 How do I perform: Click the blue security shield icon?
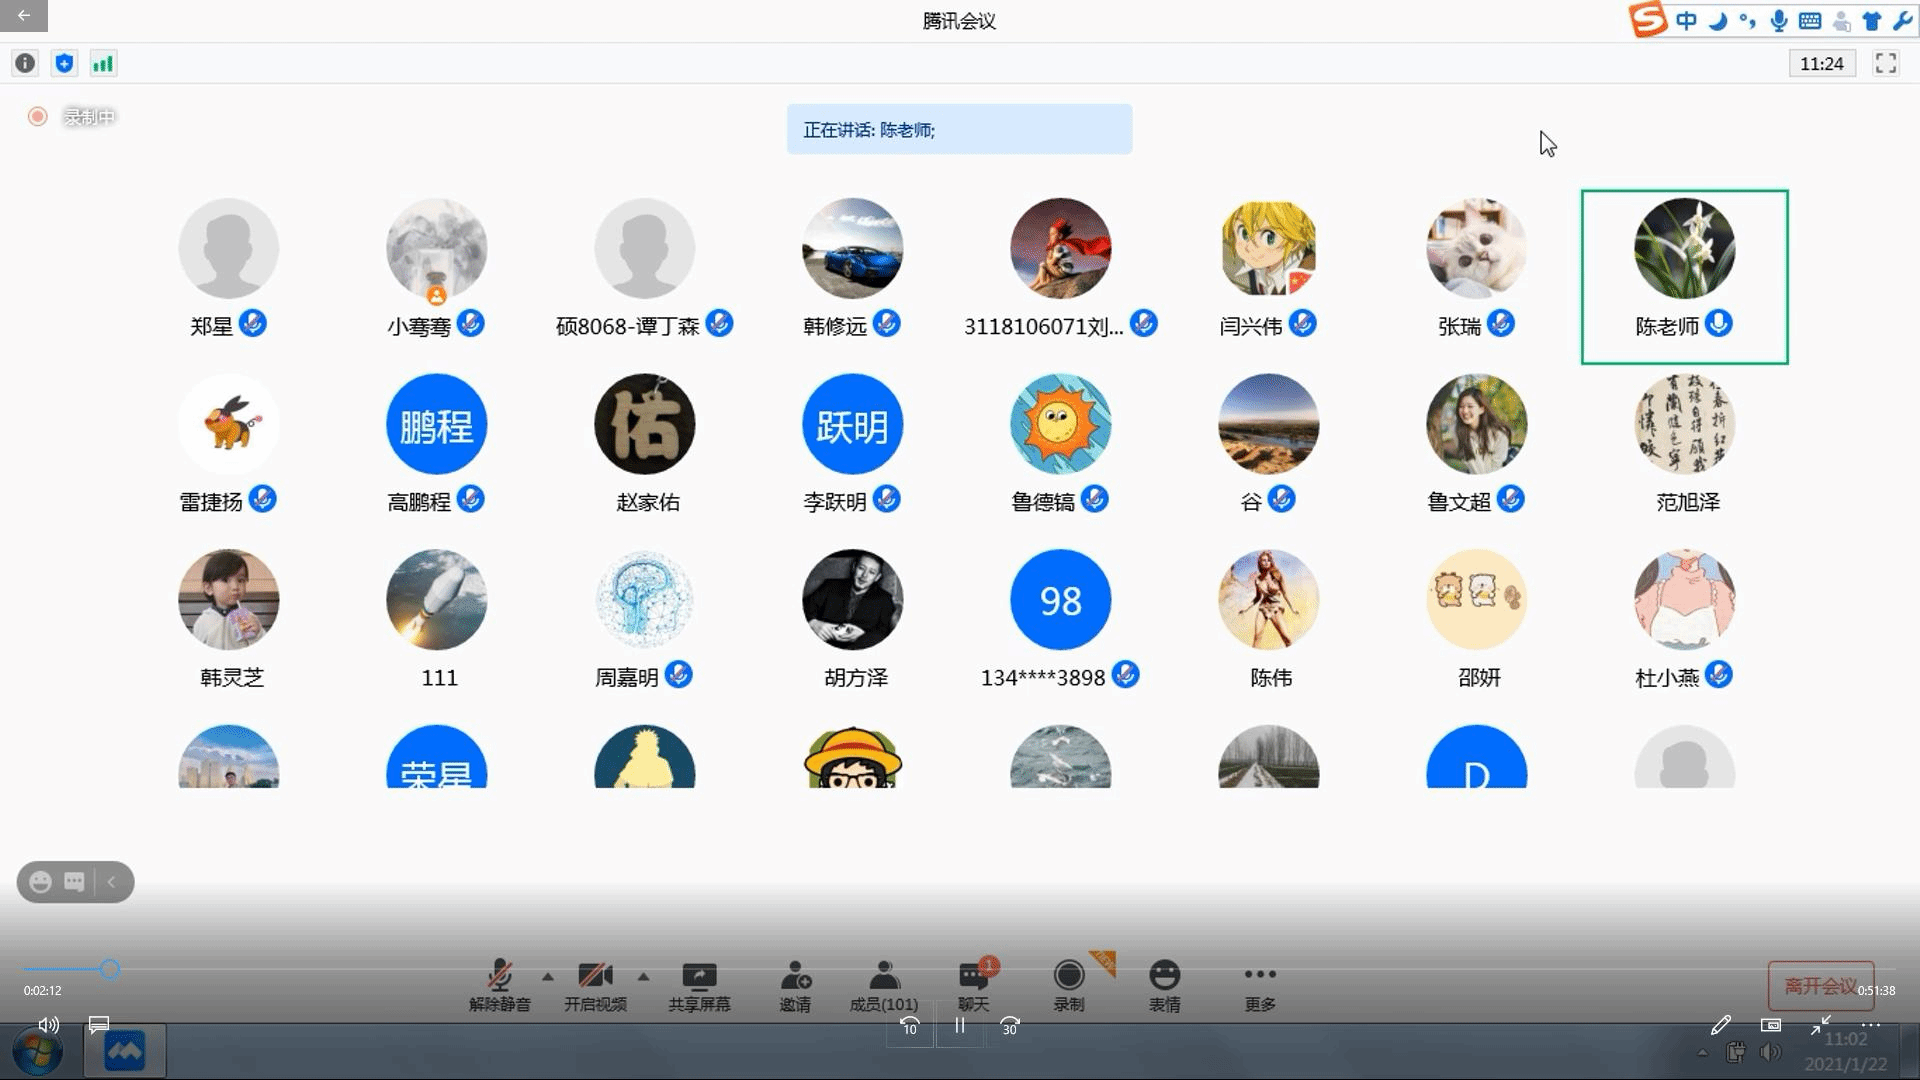tap(64, 64)
